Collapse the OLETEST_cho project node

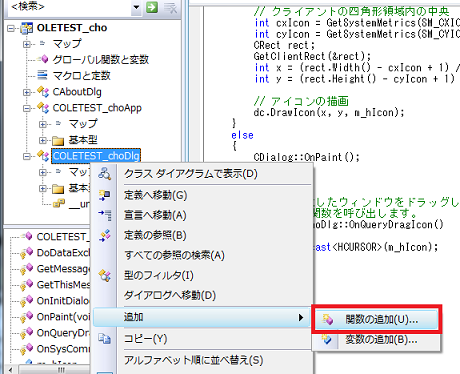pos(11,29)
